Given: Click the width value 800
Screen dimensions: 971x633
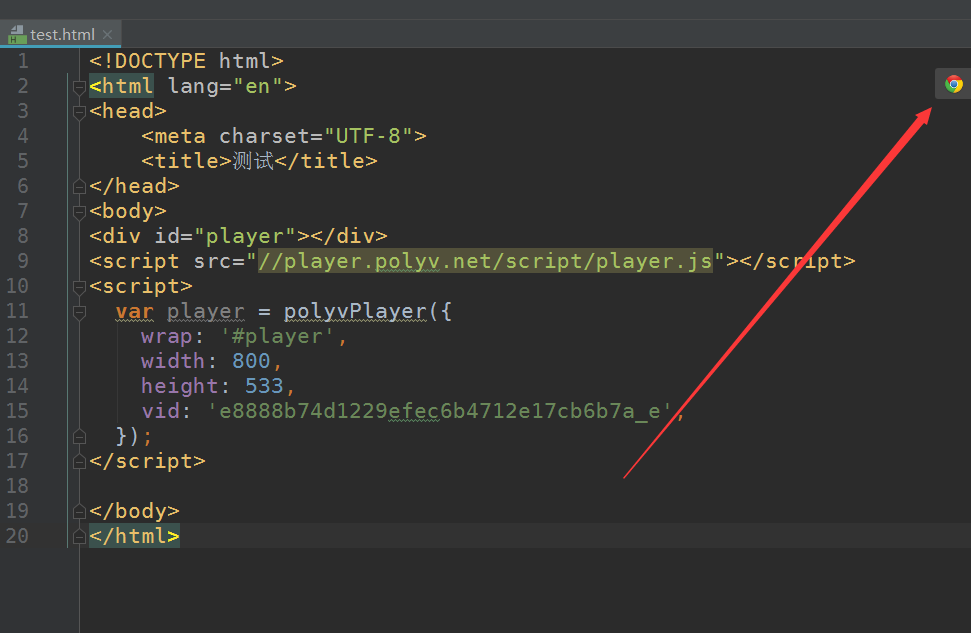Looking at the screenshot, I should 251,361.
